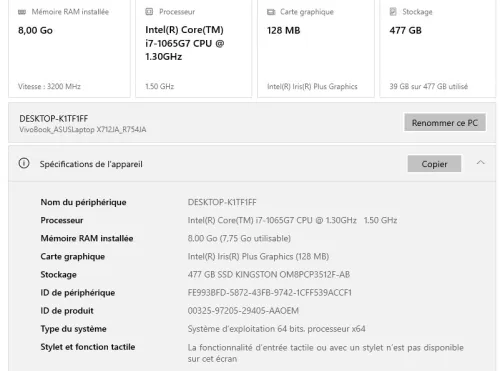The image size is (500, 371).
Task: Click ID de périphérique label
Action: 78,293
